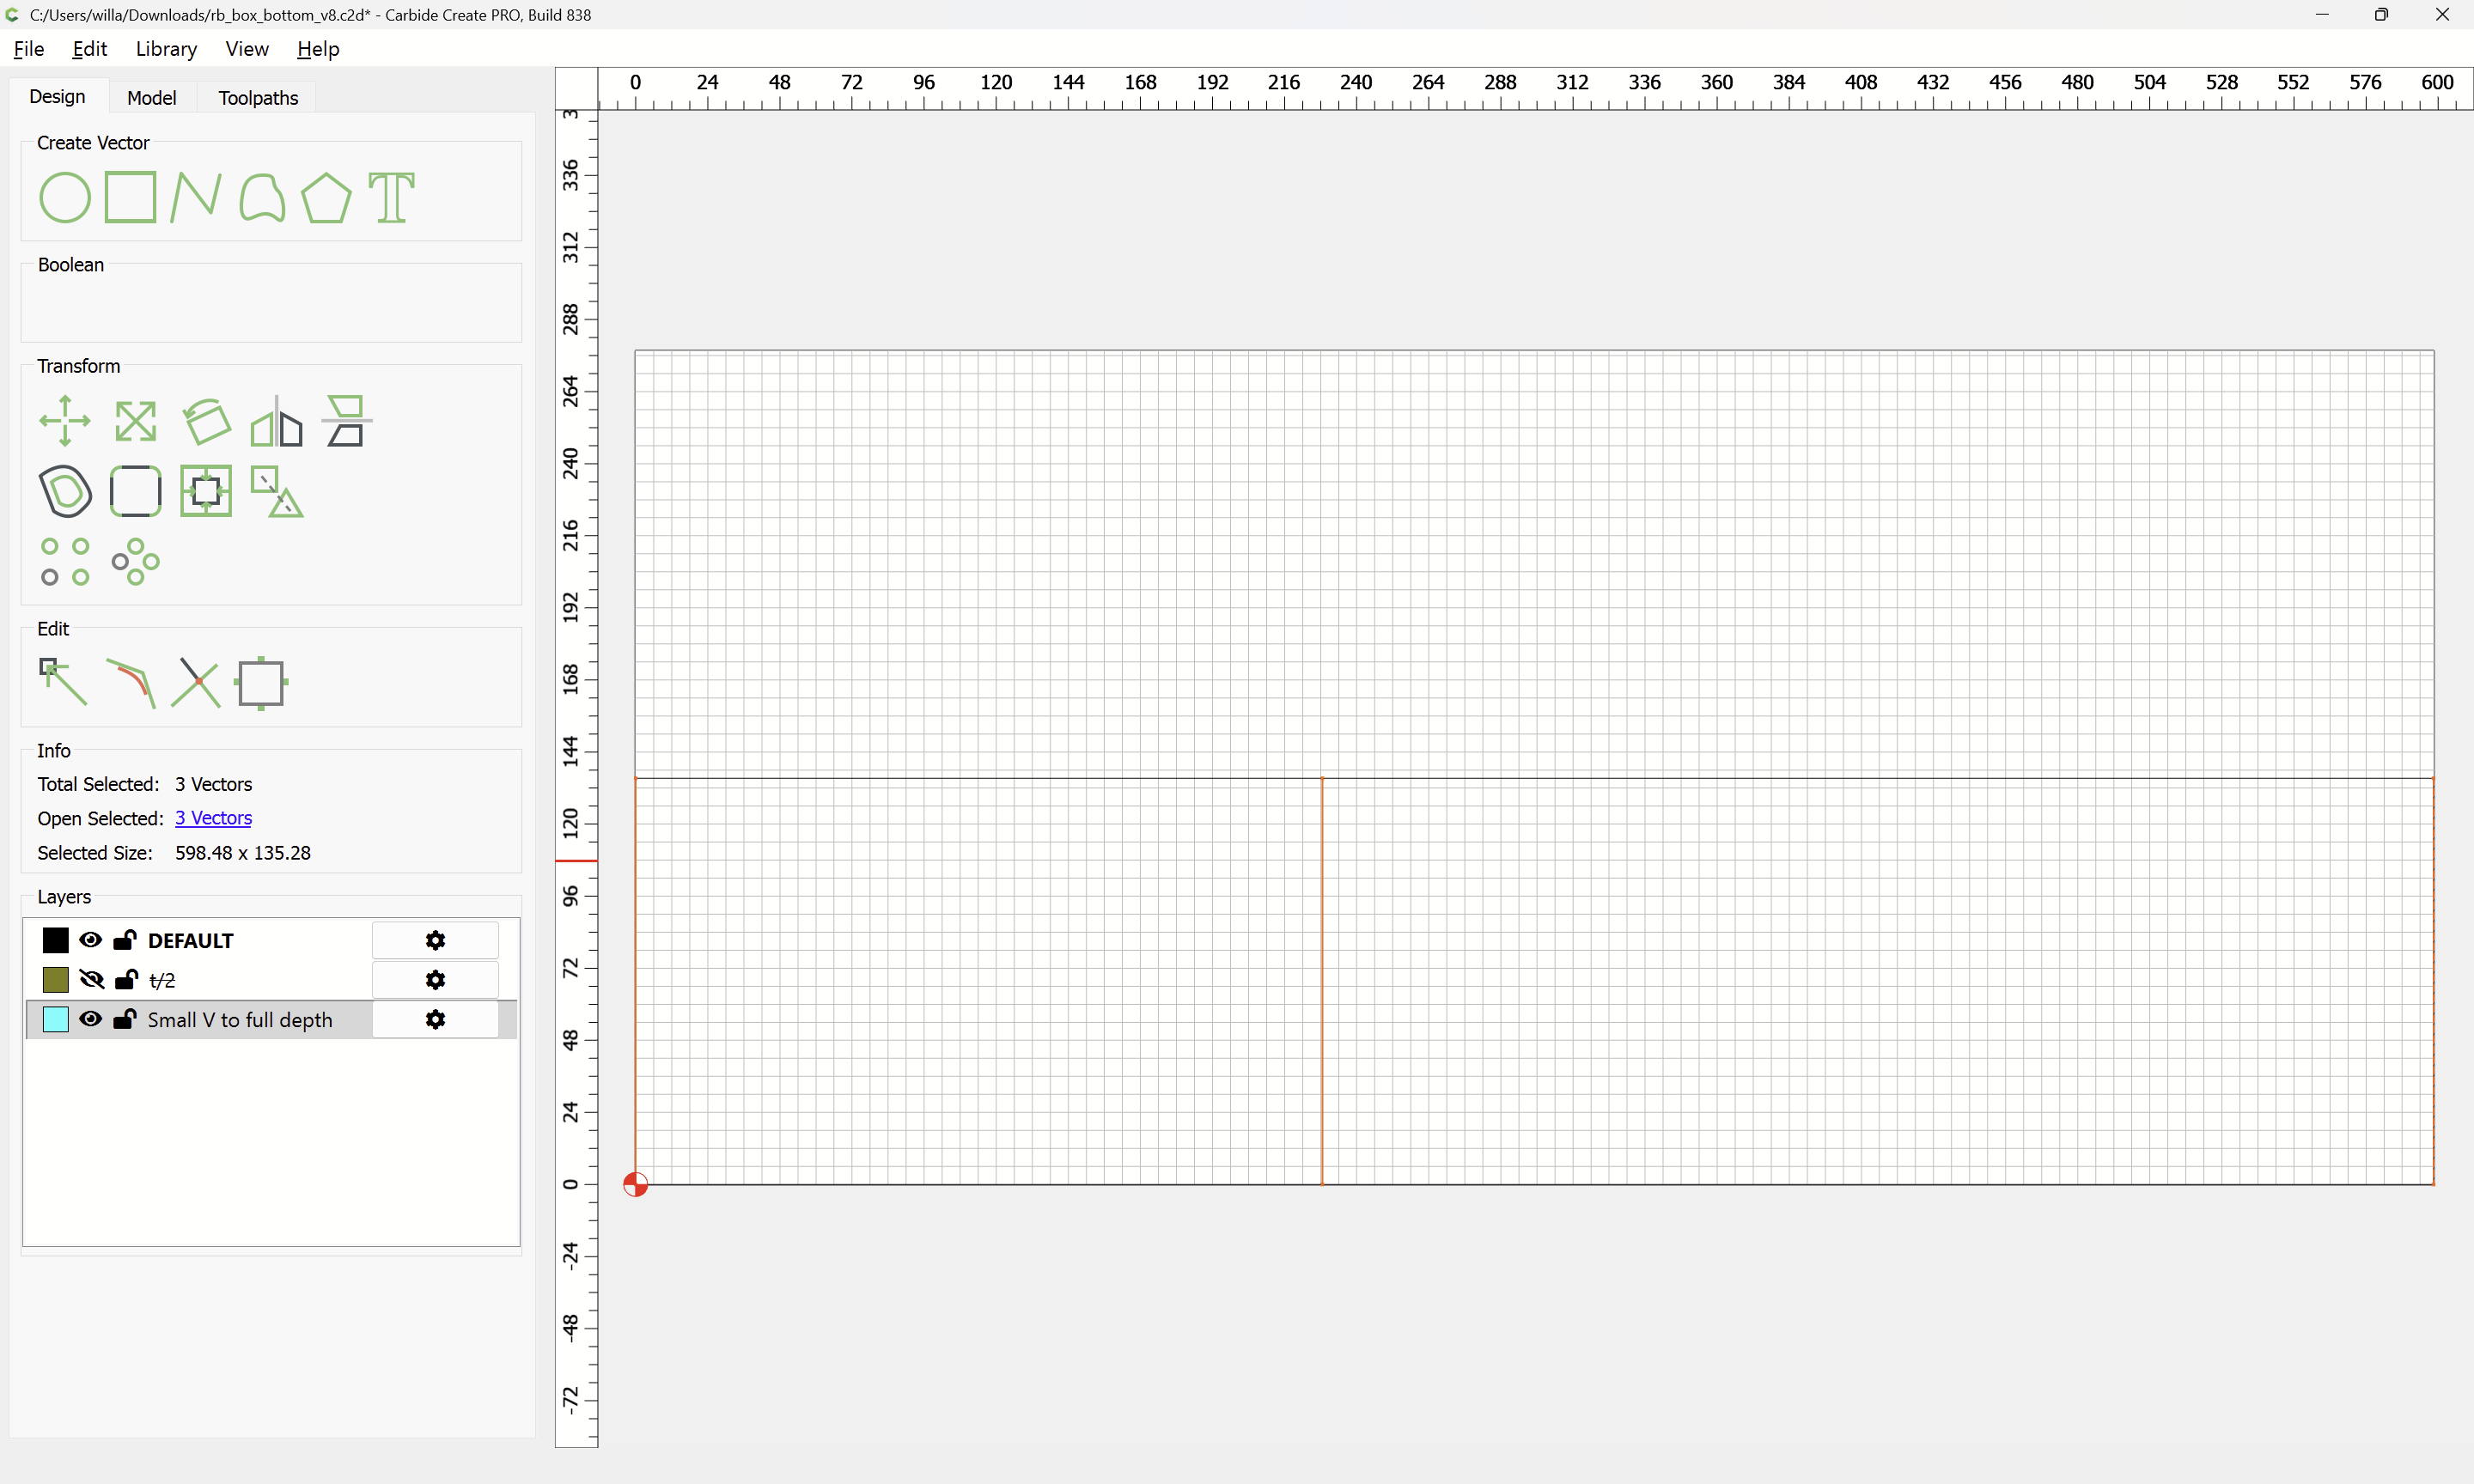Select the Rectangle create vector tool
The height and width of the screenshot is (1484, 2474).
pyautogui.click(x=130, y=197)
